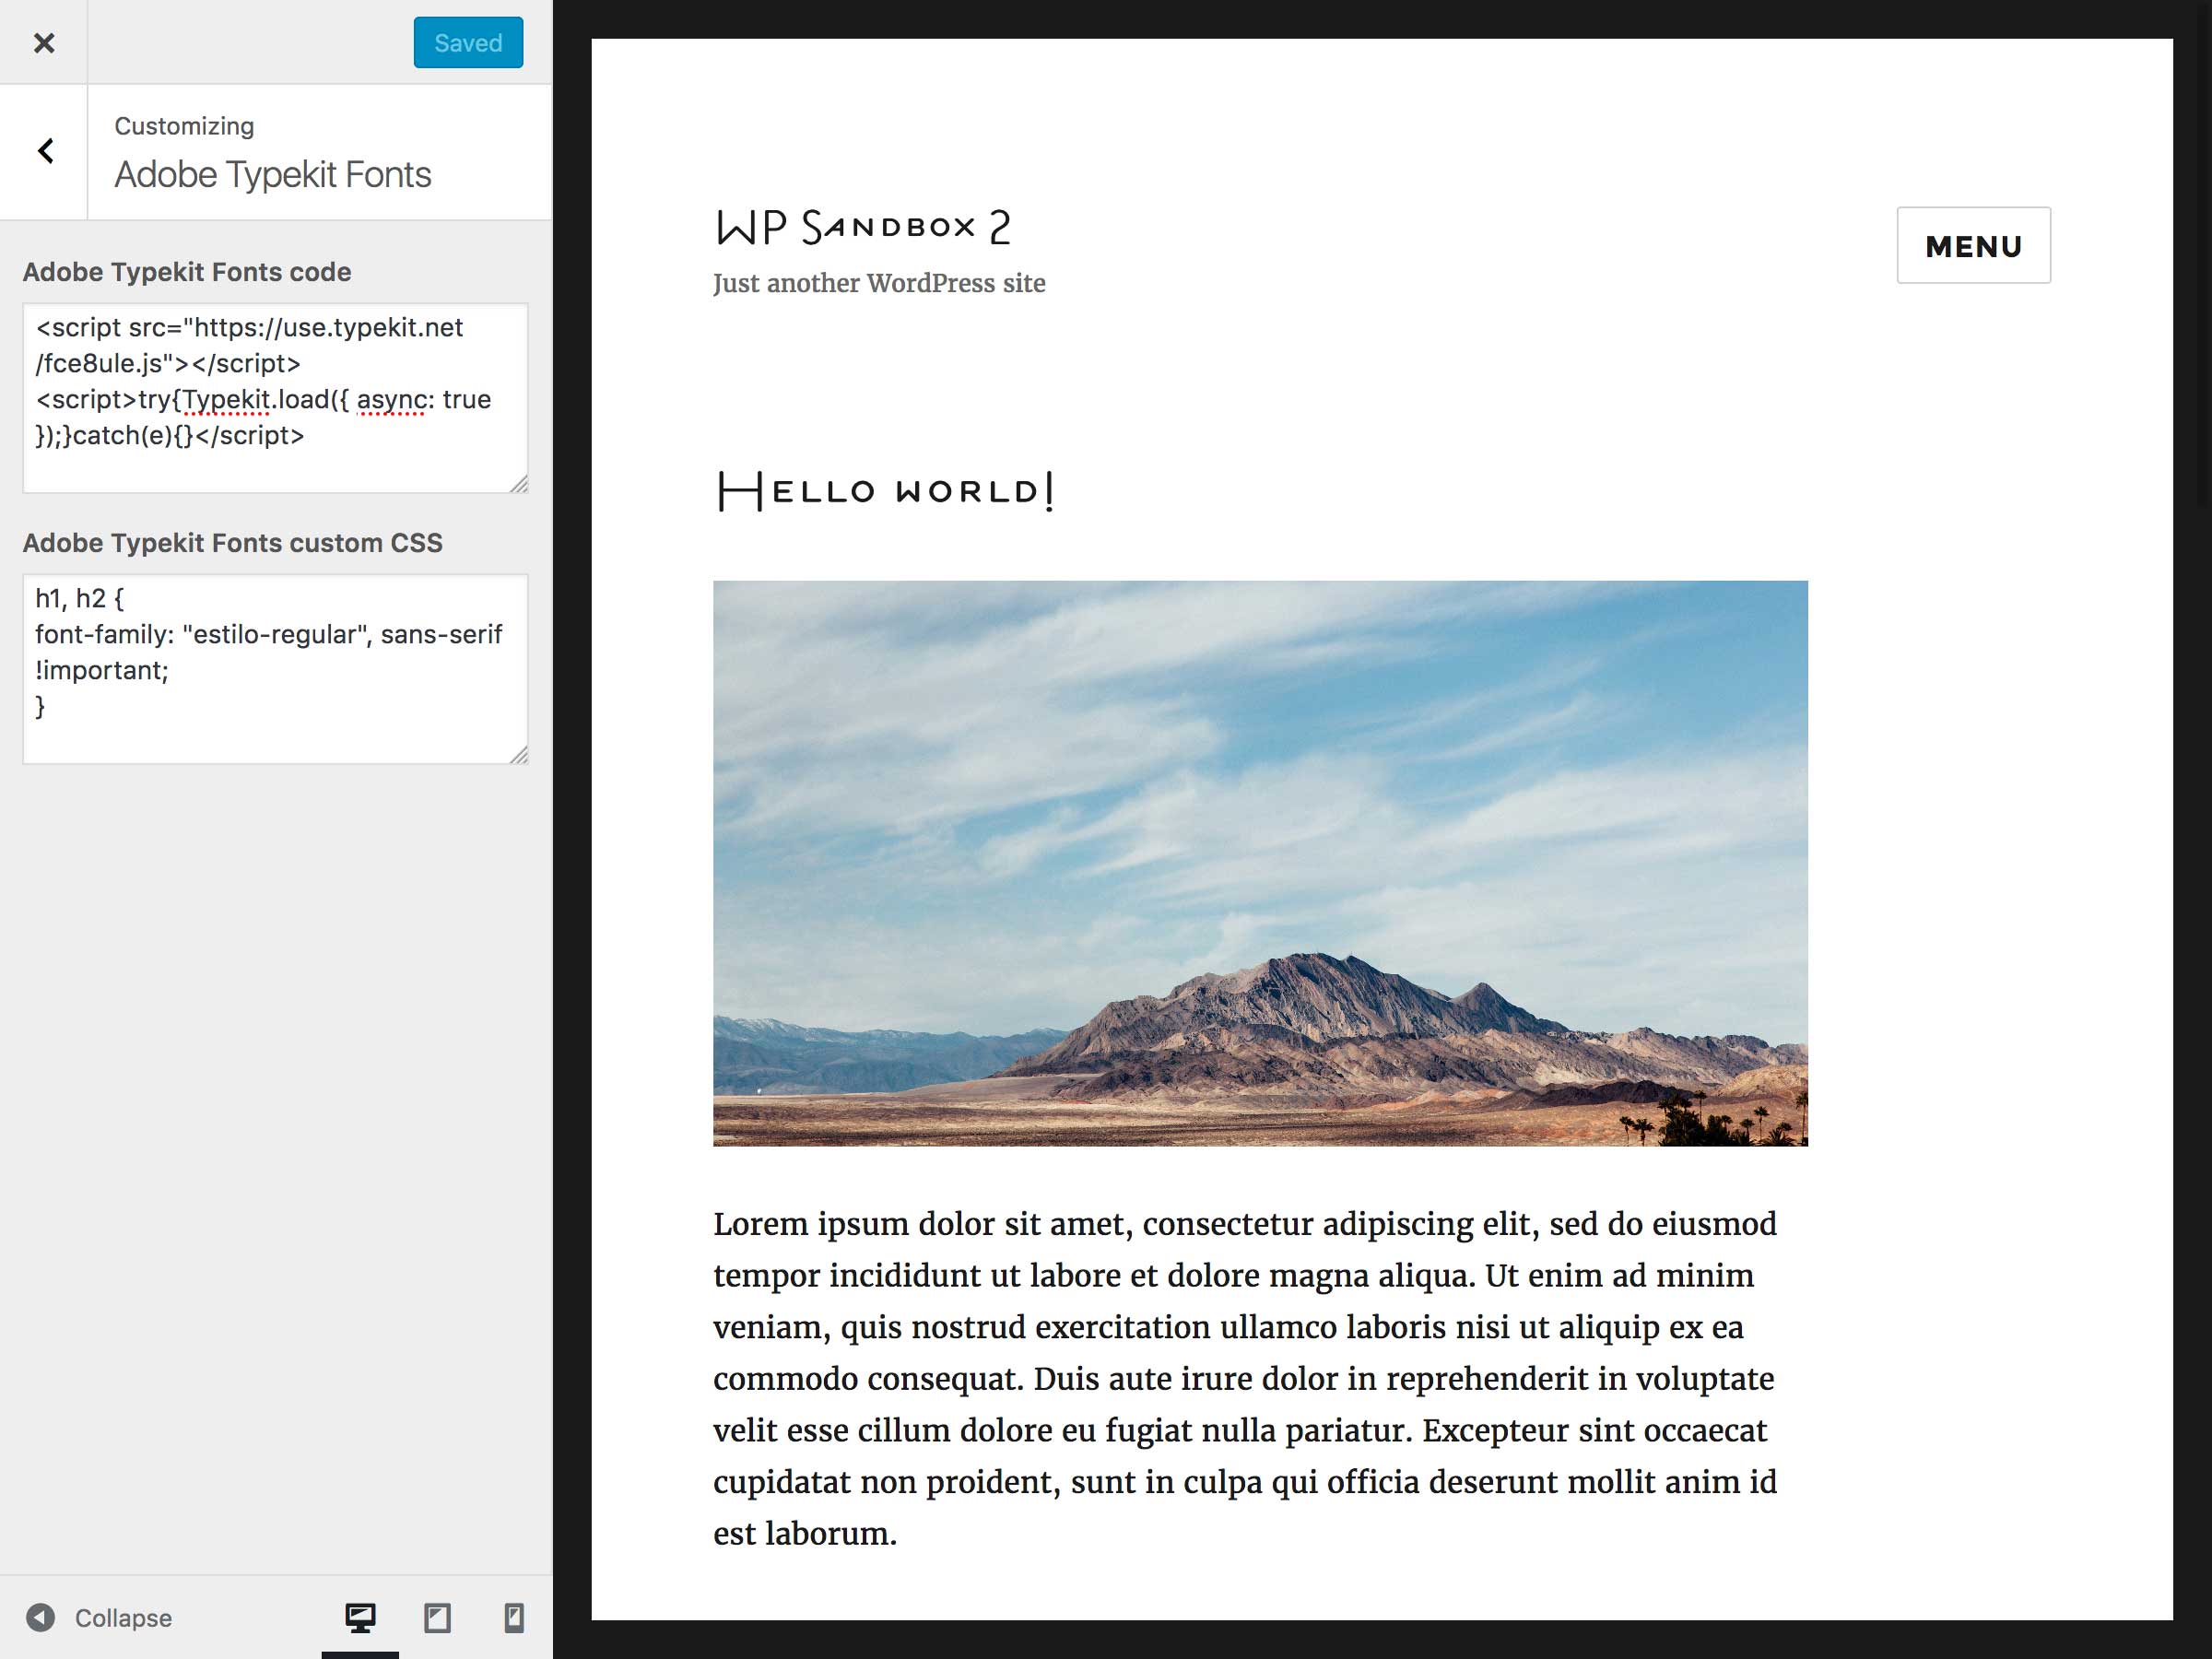Switch to mobile preview mode
Image resolution: width=2212 pixels, height=1659 pixels.
(x=514, y=1617)
